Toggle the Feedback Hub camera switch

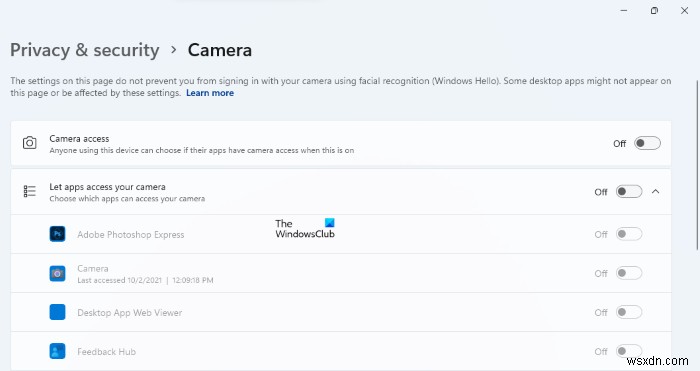click(629, 351)
